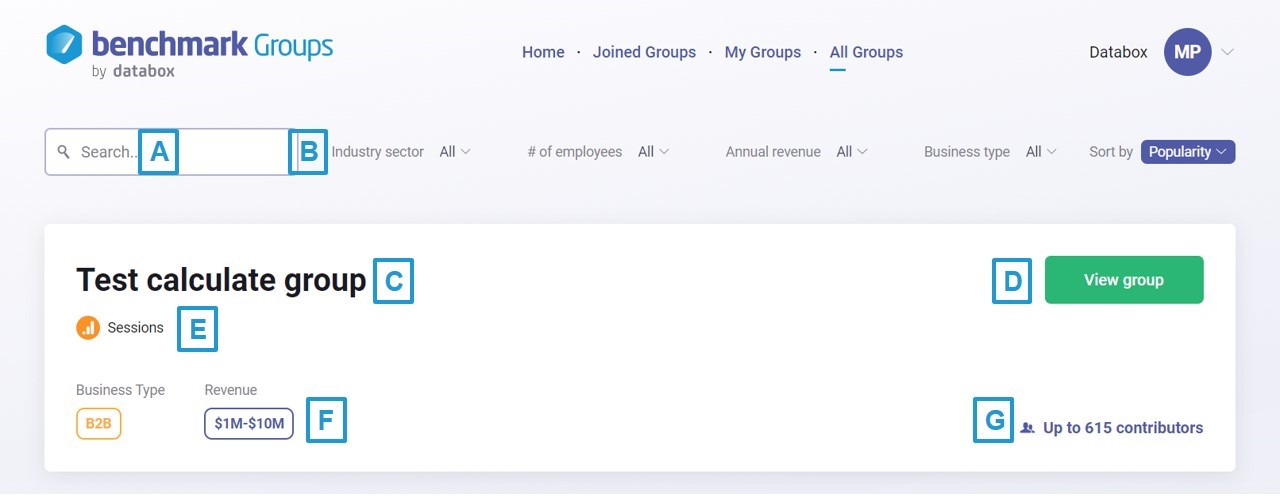Click the MP user avatar
The height and width of the screenshot is (496, 1280).
click(1187, 52)
